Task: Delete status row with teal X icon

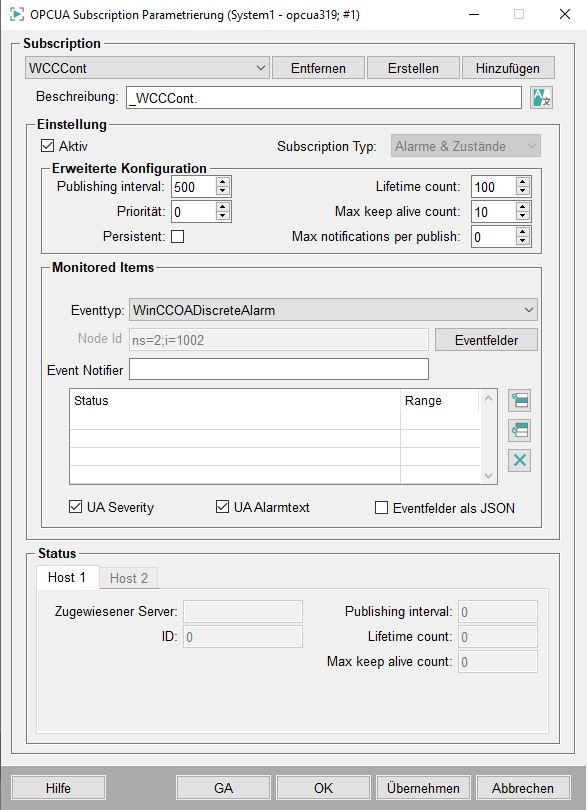Action: [519, 460]
